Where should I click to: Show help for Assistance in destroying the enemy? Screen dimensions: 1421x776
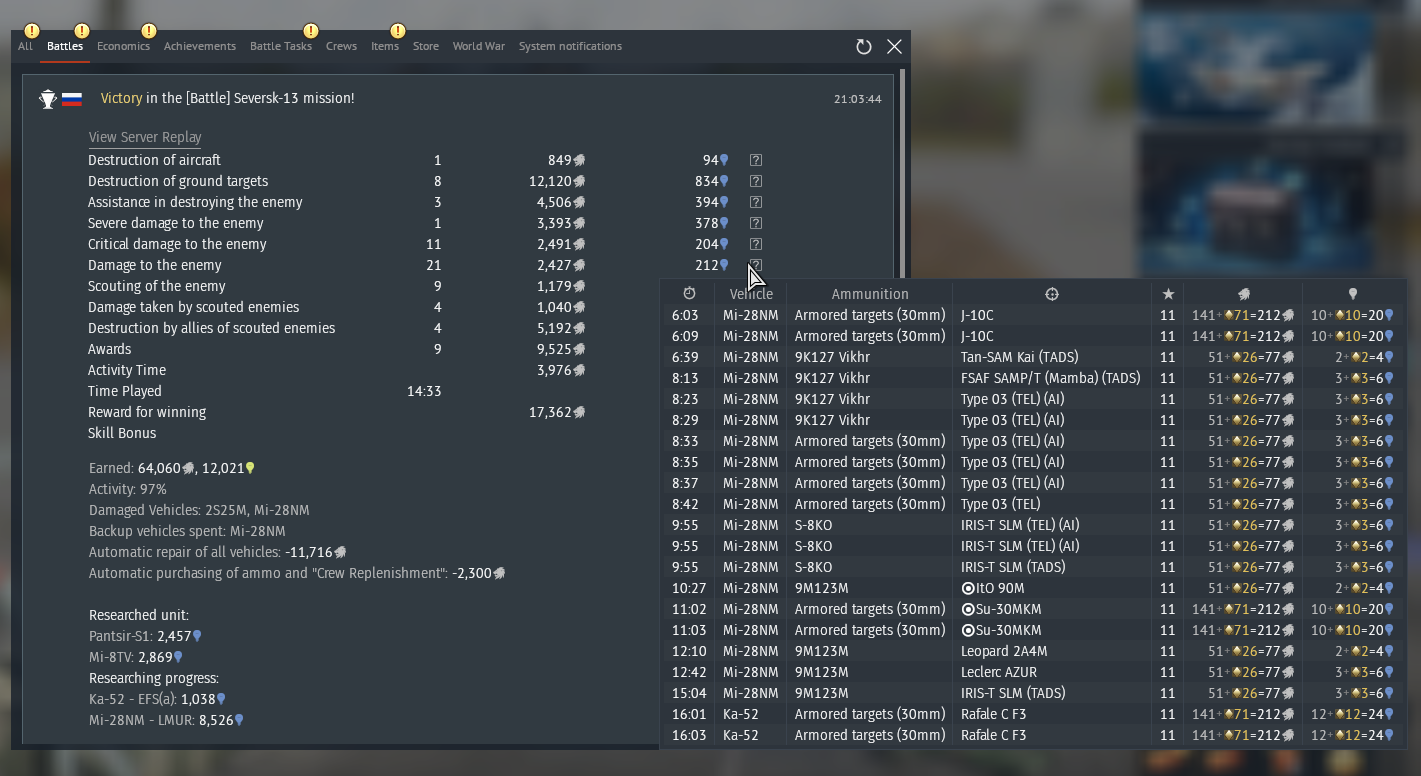click(x=756, y=202)
